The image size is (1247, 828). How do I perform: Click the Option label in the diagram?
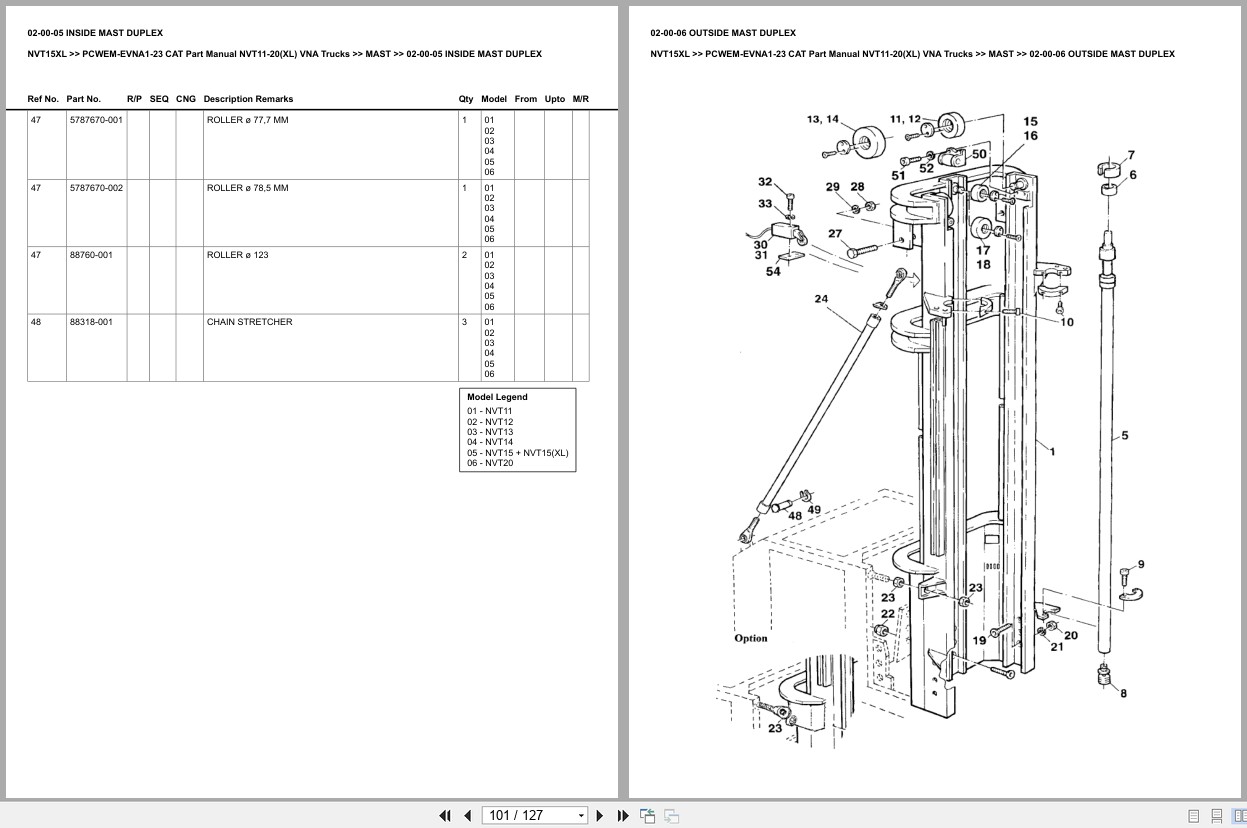[x=751, y=638]
